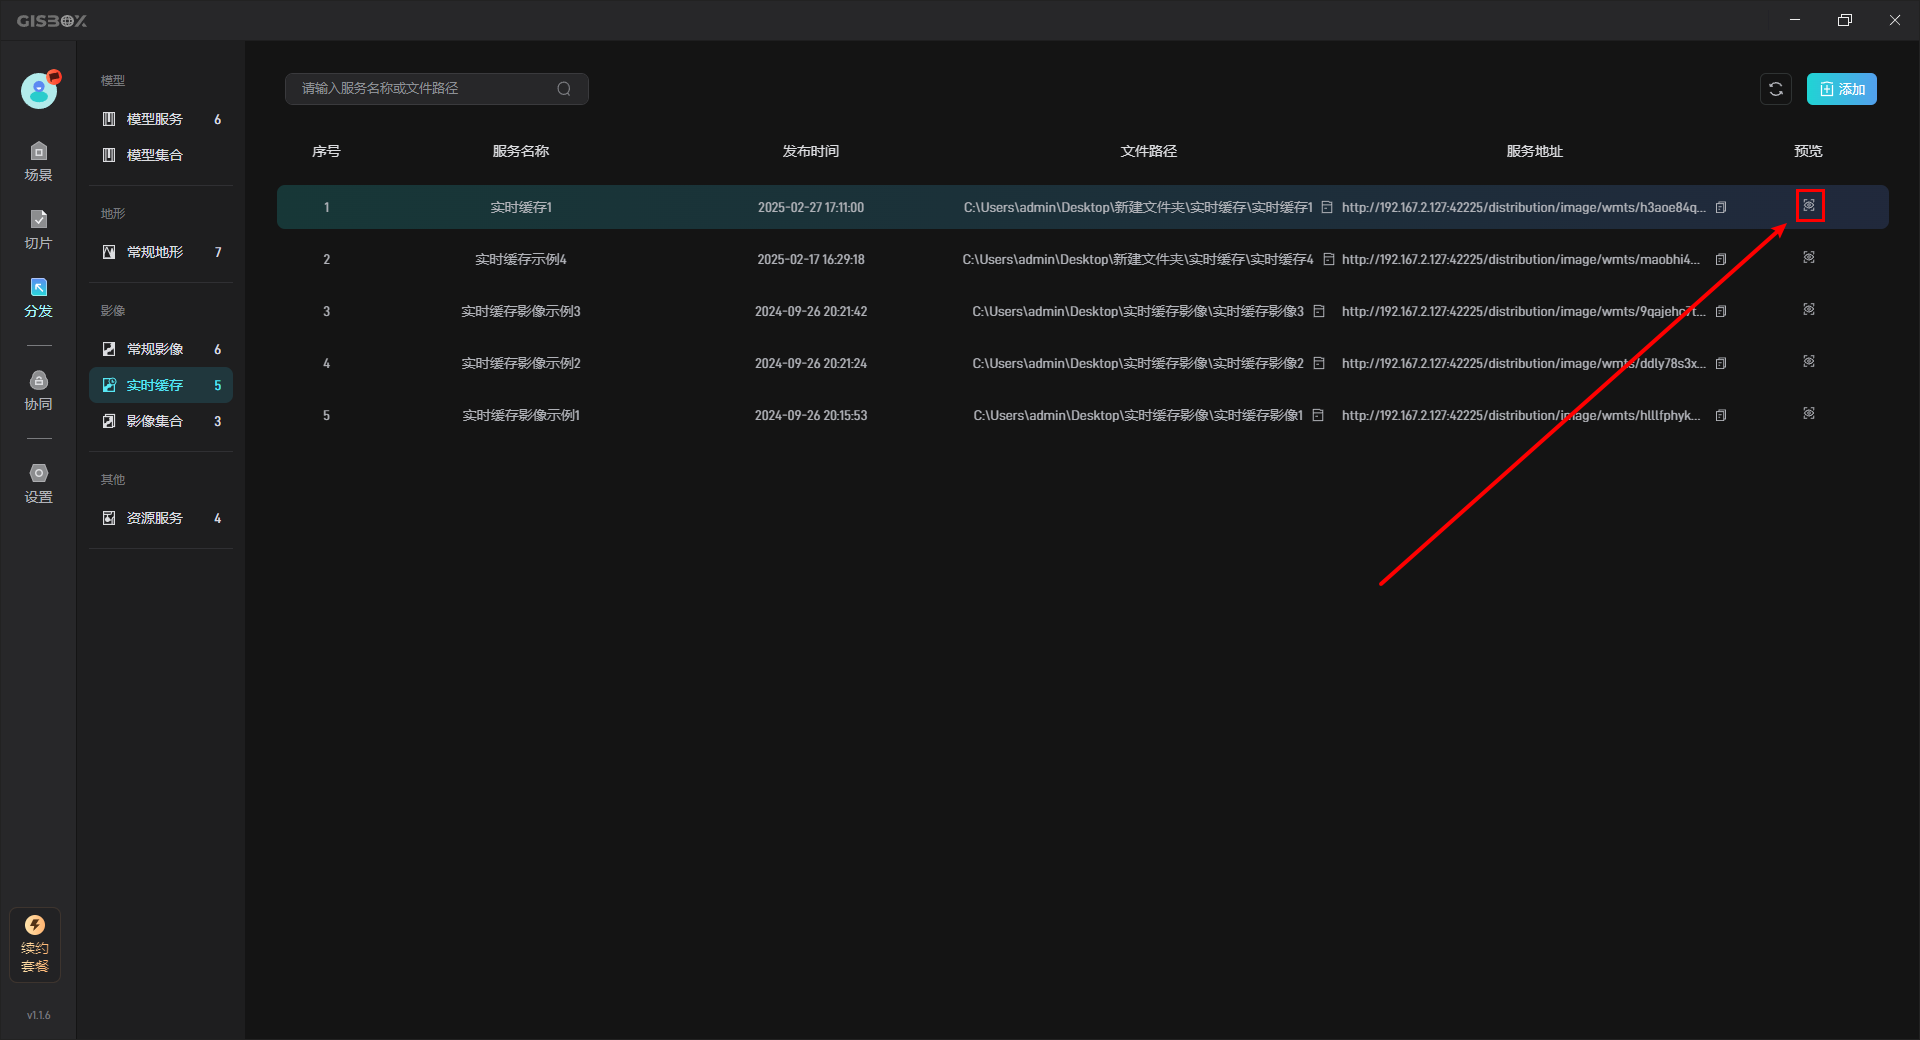Select the 分发 distribution section
This screenshot has width=1920, height=1040.
tap(38, 298)
